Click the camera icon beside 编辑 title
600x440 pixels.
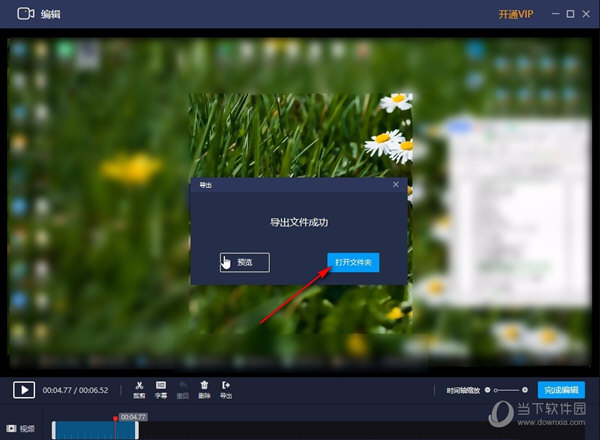[x=26, y=14]
